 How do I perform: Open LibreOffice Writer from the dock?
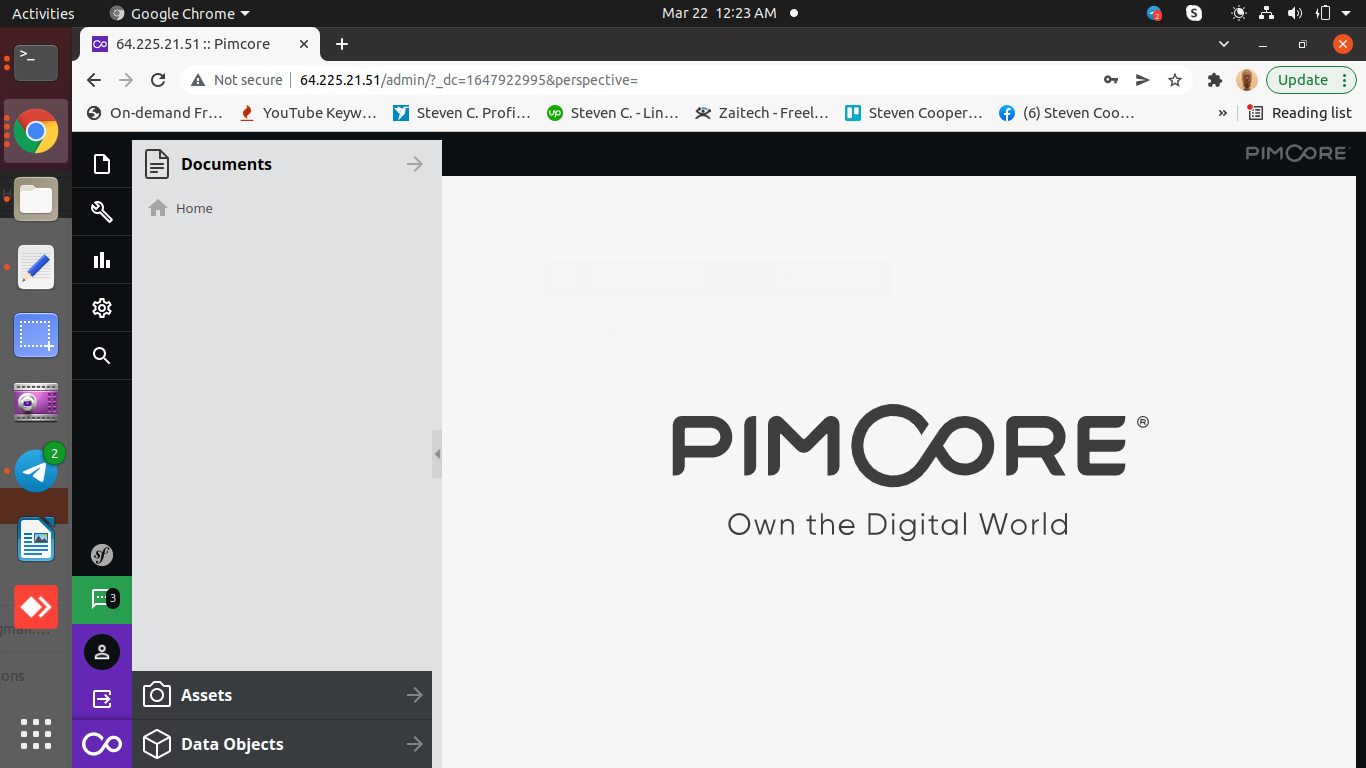[36, 540]
